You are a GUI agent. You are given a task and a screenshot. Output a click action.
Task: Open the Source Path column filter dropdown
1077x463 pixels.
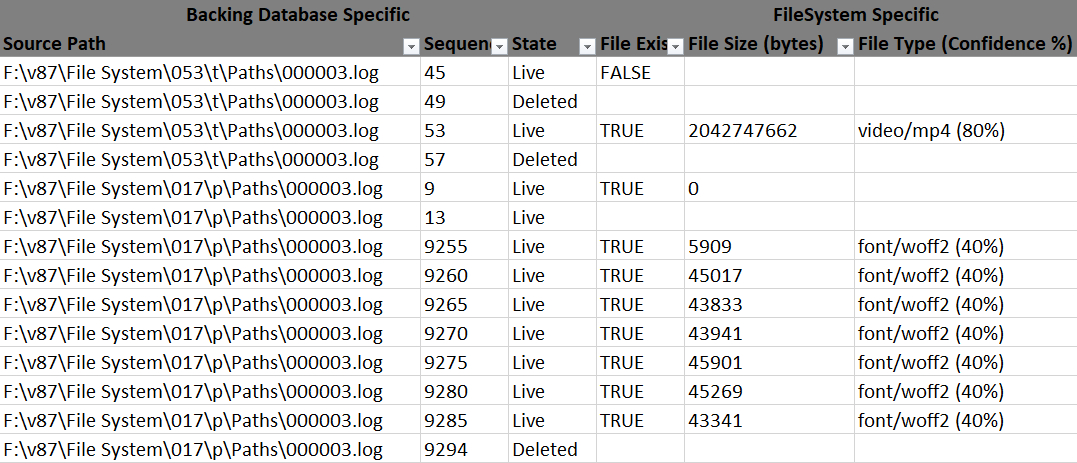tap(411, 46)
